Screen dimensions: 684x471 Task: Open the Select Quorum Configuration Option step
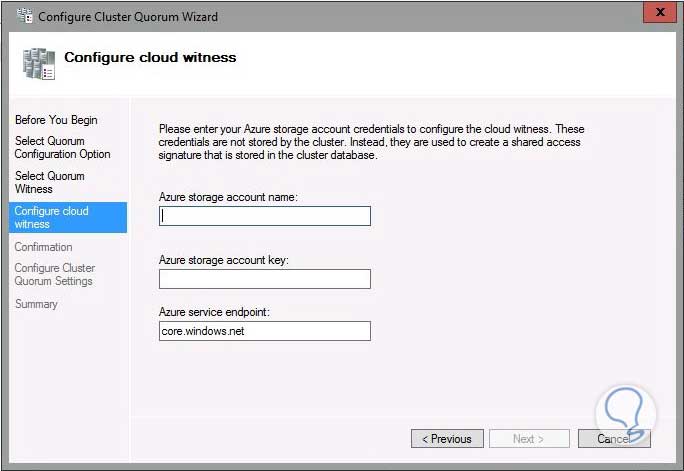(62, 147)
